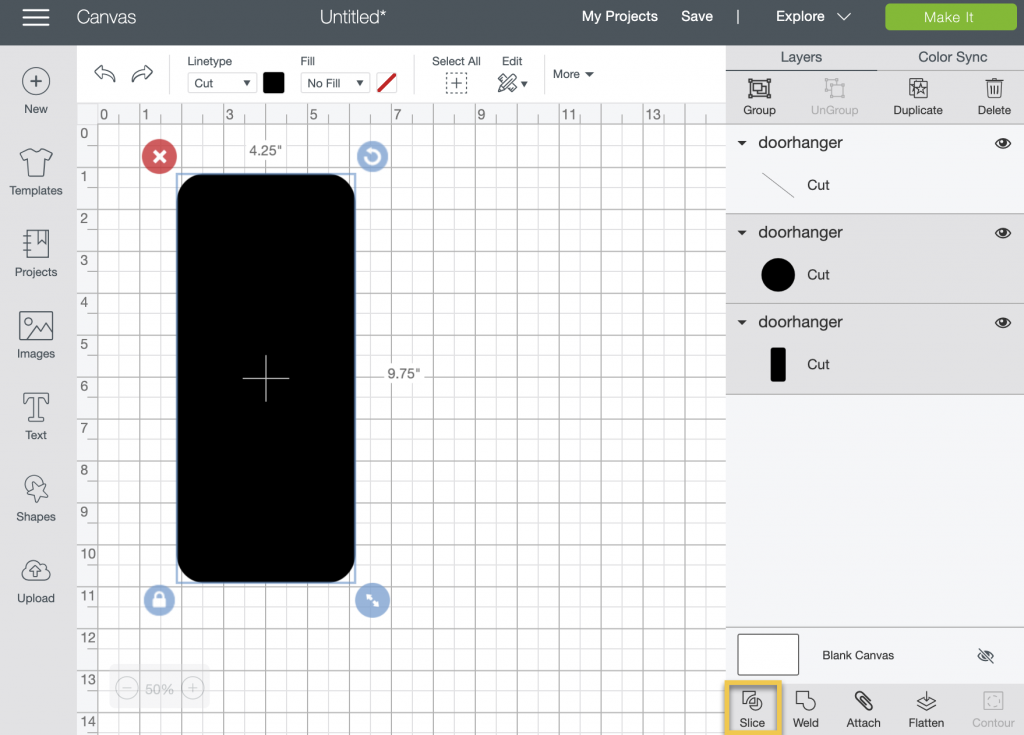Open the Shapes tool
The width and height of the screenshot is (1024, 735).
pyautogui.click(x=36, y=499)
